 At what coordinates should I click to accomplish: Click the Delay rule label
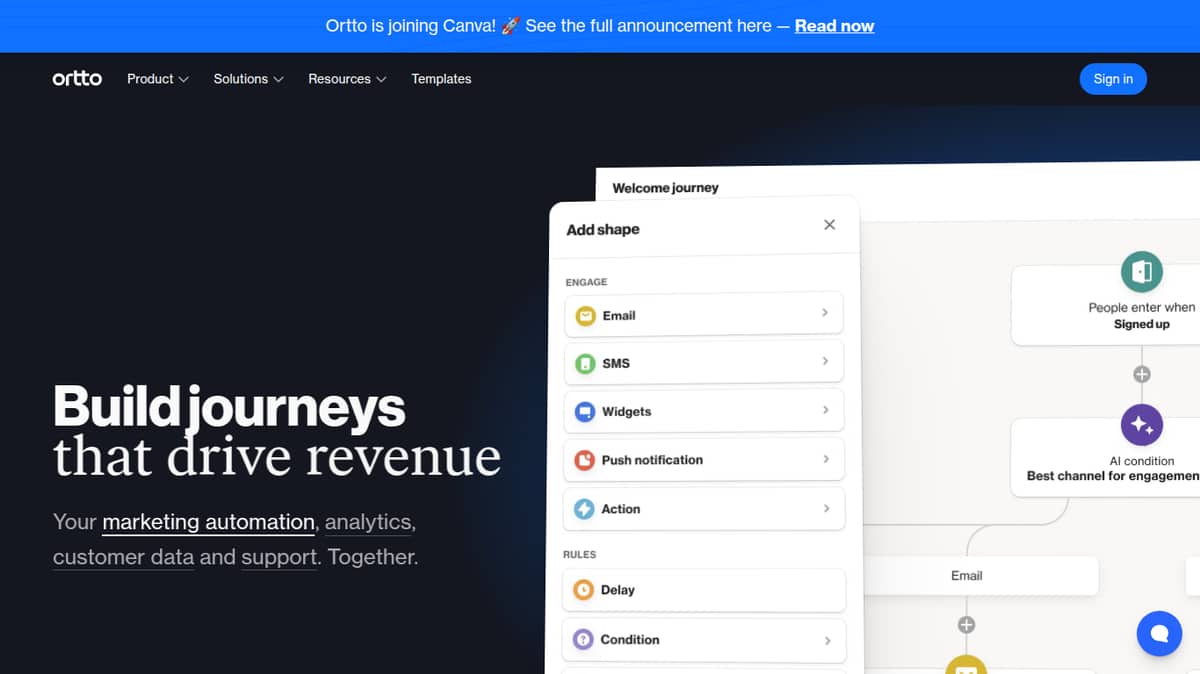618,590
